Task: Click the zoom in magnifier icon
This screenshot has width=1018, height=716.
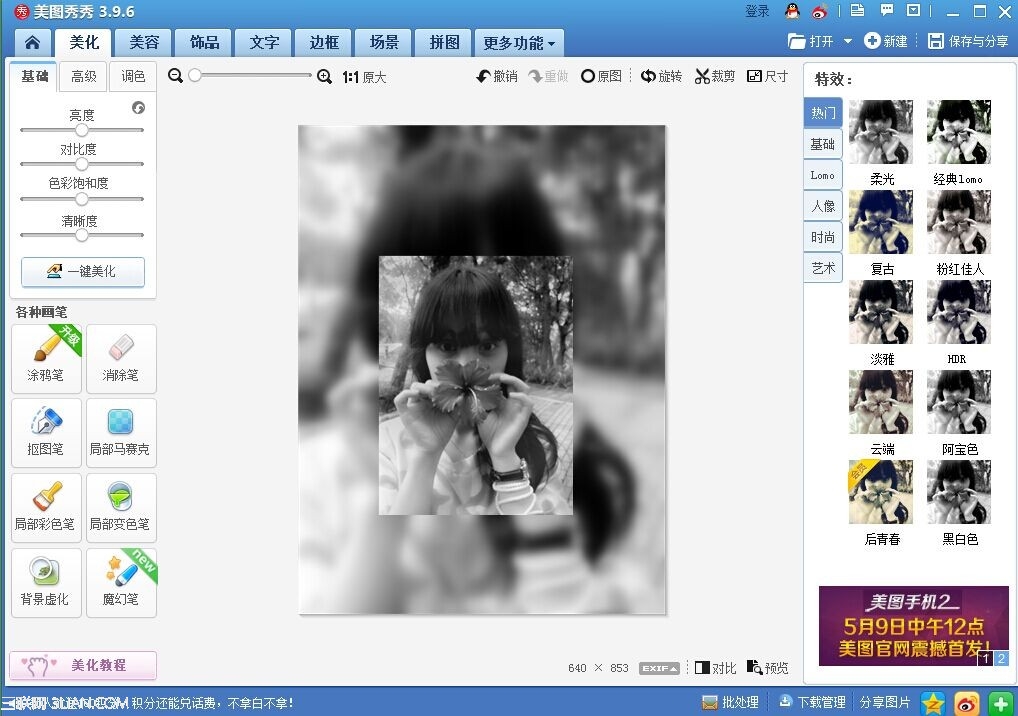Action: (325, 77)
